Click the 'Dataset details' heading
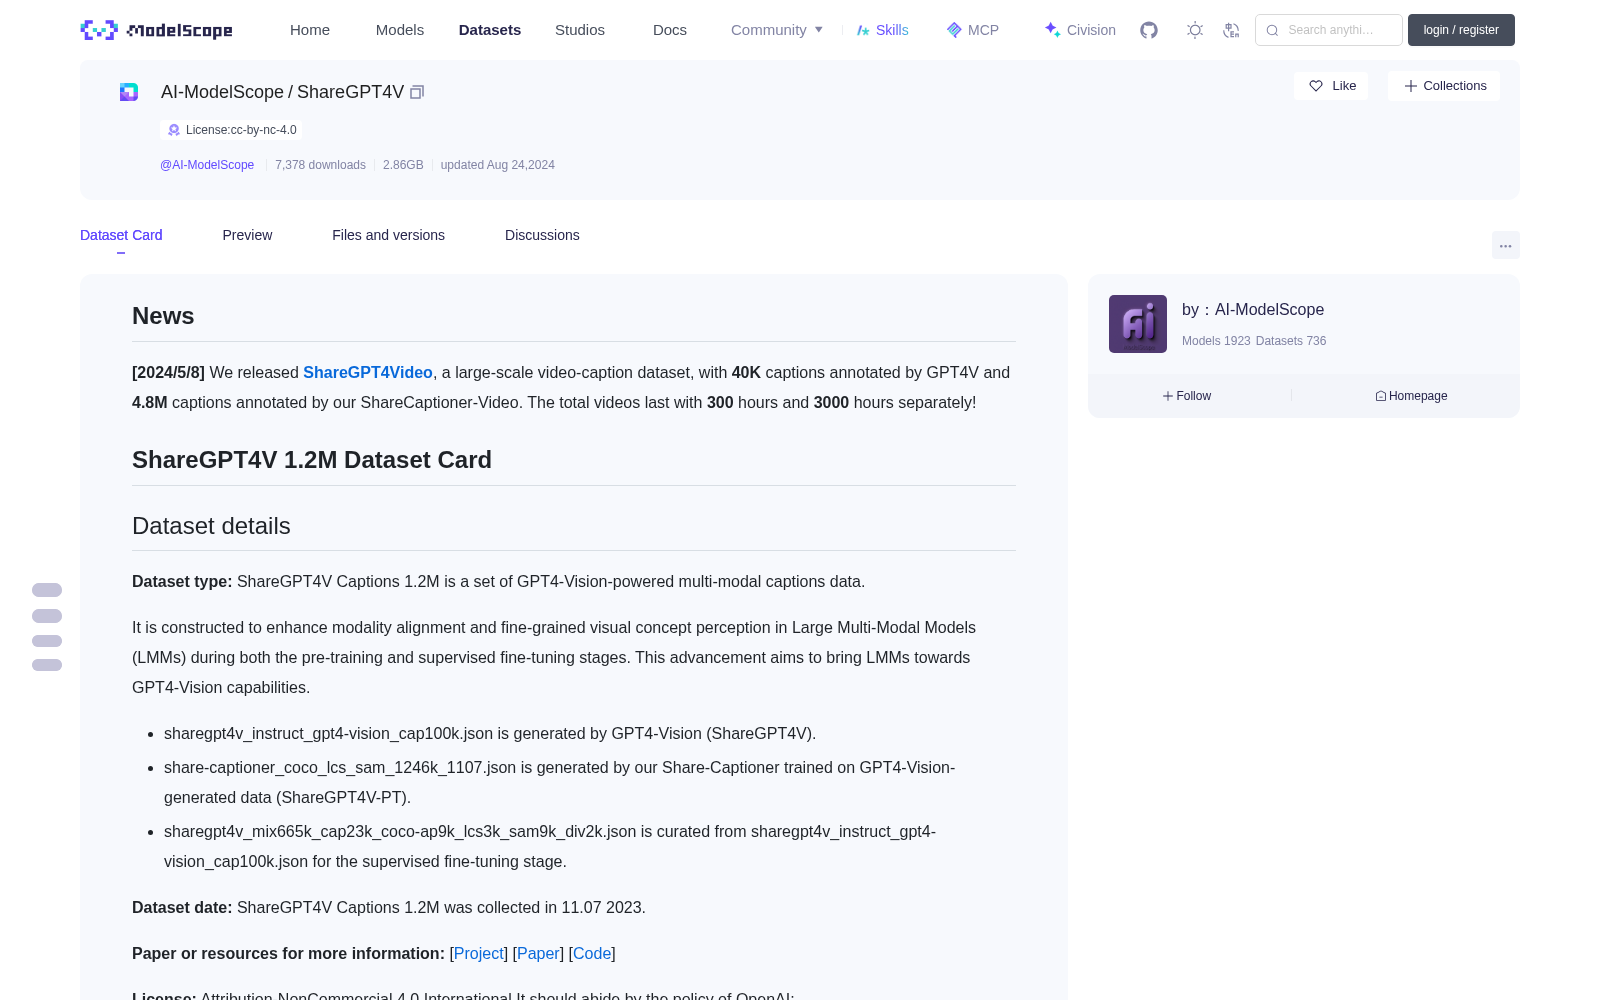The width and height of the screenshot is (1600, 1000). coord(211,526)
